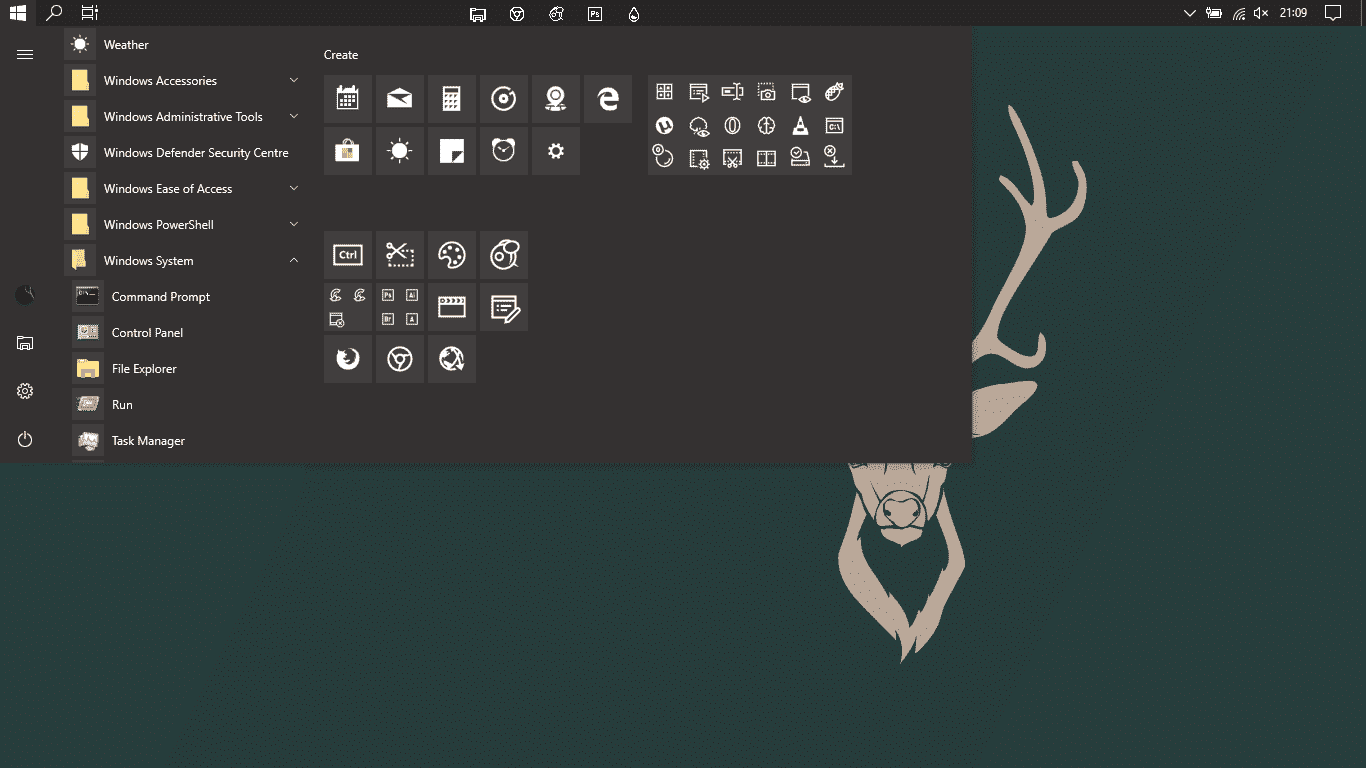Launch Command Prompt
Viewport: 1366px width, 768px height.
tap(186, 297)
